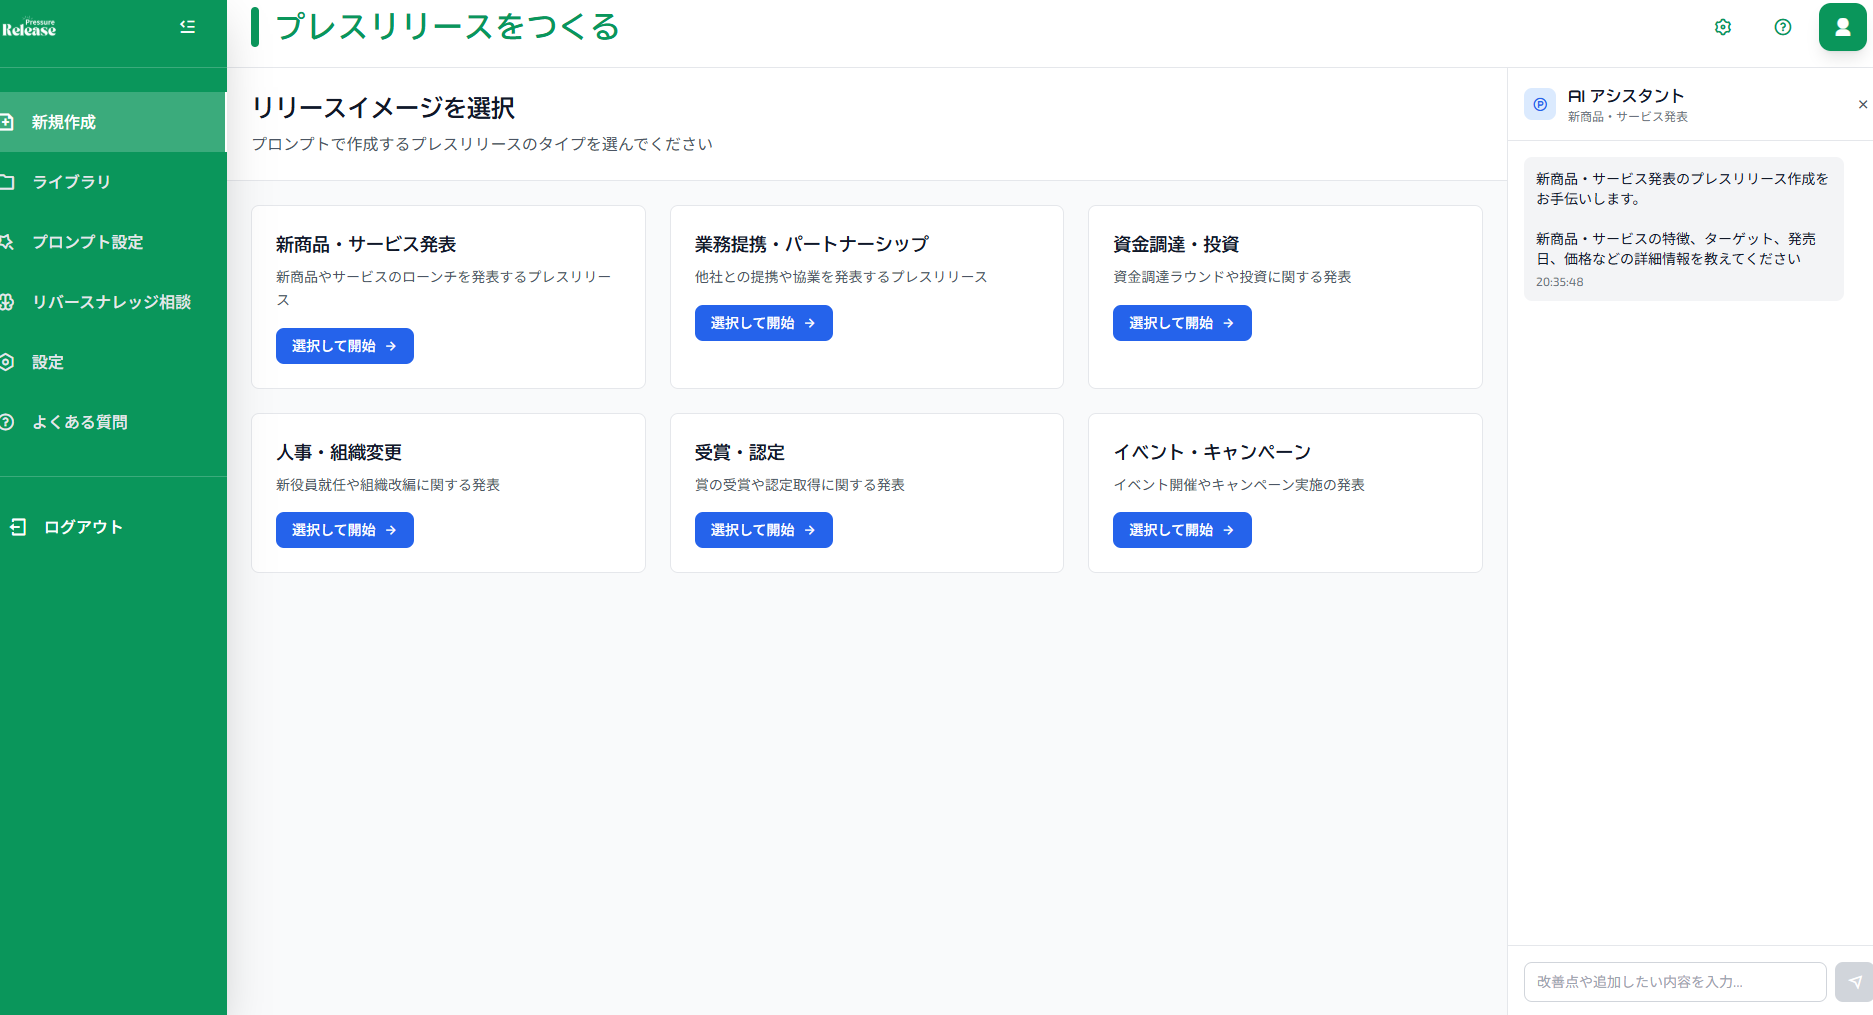Screen dimensions: 1873x1015
Task: Collapse the sidebar with the toggle arrow
Action: pyautogui.click(x=187, y=27)
